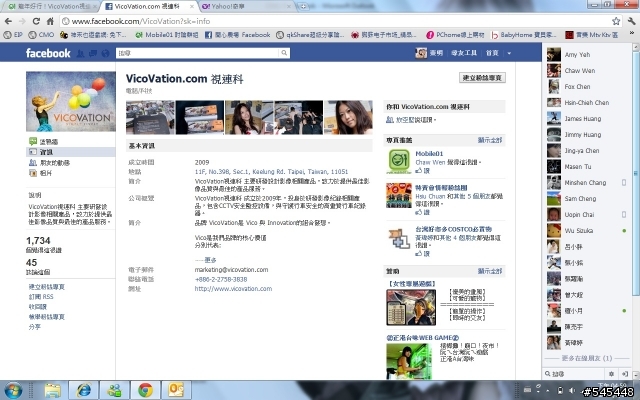The width and height of the screenshot is (640, 400).
Task: Open the chat settings gear icon
Action: click(x=611, y=373)
